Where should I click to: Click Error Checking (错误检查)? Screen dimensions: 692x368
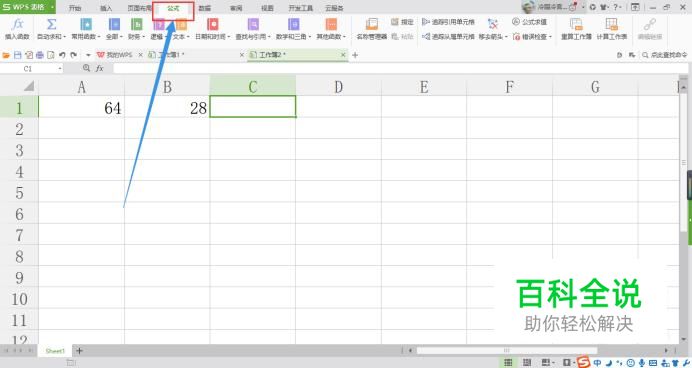click(530, 37)
